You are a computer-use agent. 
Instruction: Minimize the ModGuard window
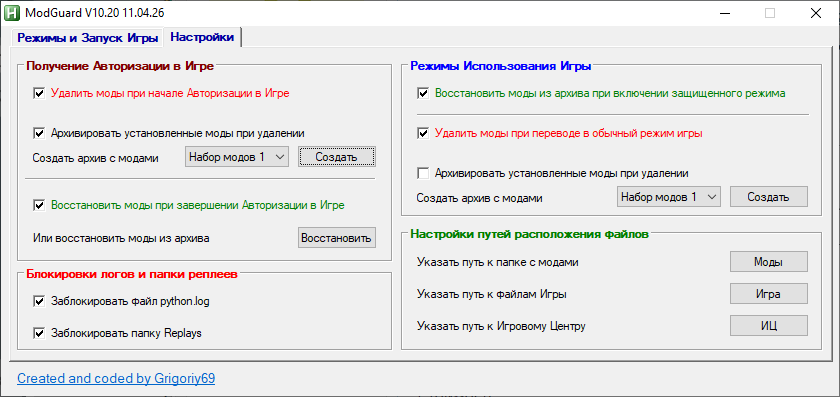pyautogui.click(x=725, y=13)
